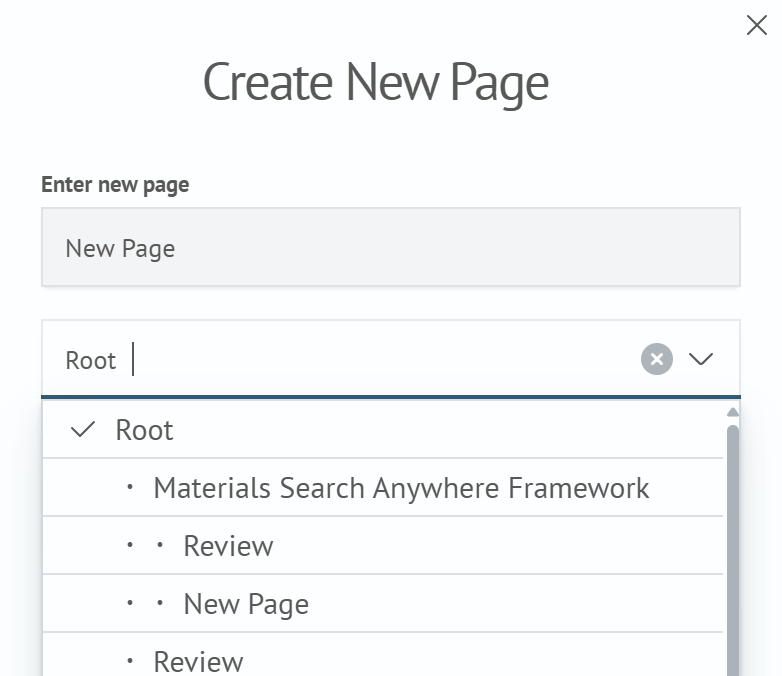782x676 pixels.
Task: Pick the double-indented Review option
Action: pyautogui.click(x=383, y=545)
